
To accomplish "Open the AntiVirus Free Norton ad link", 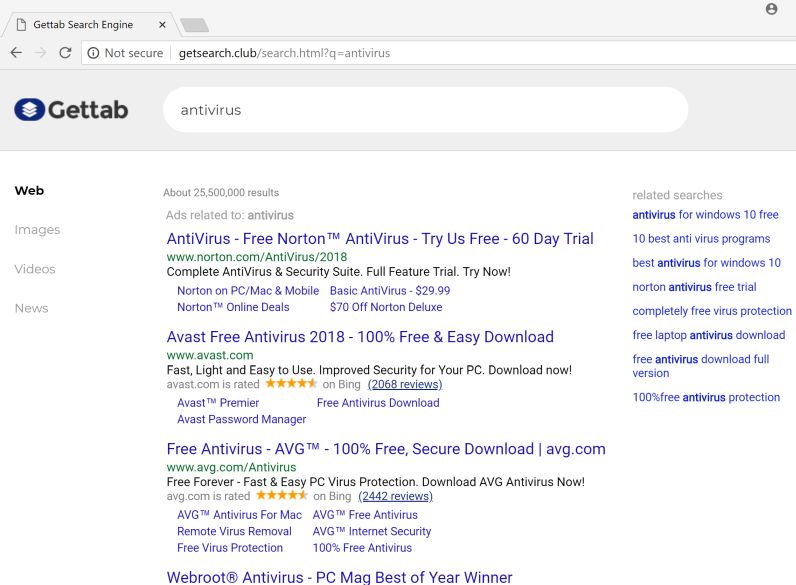I will 380,239.
